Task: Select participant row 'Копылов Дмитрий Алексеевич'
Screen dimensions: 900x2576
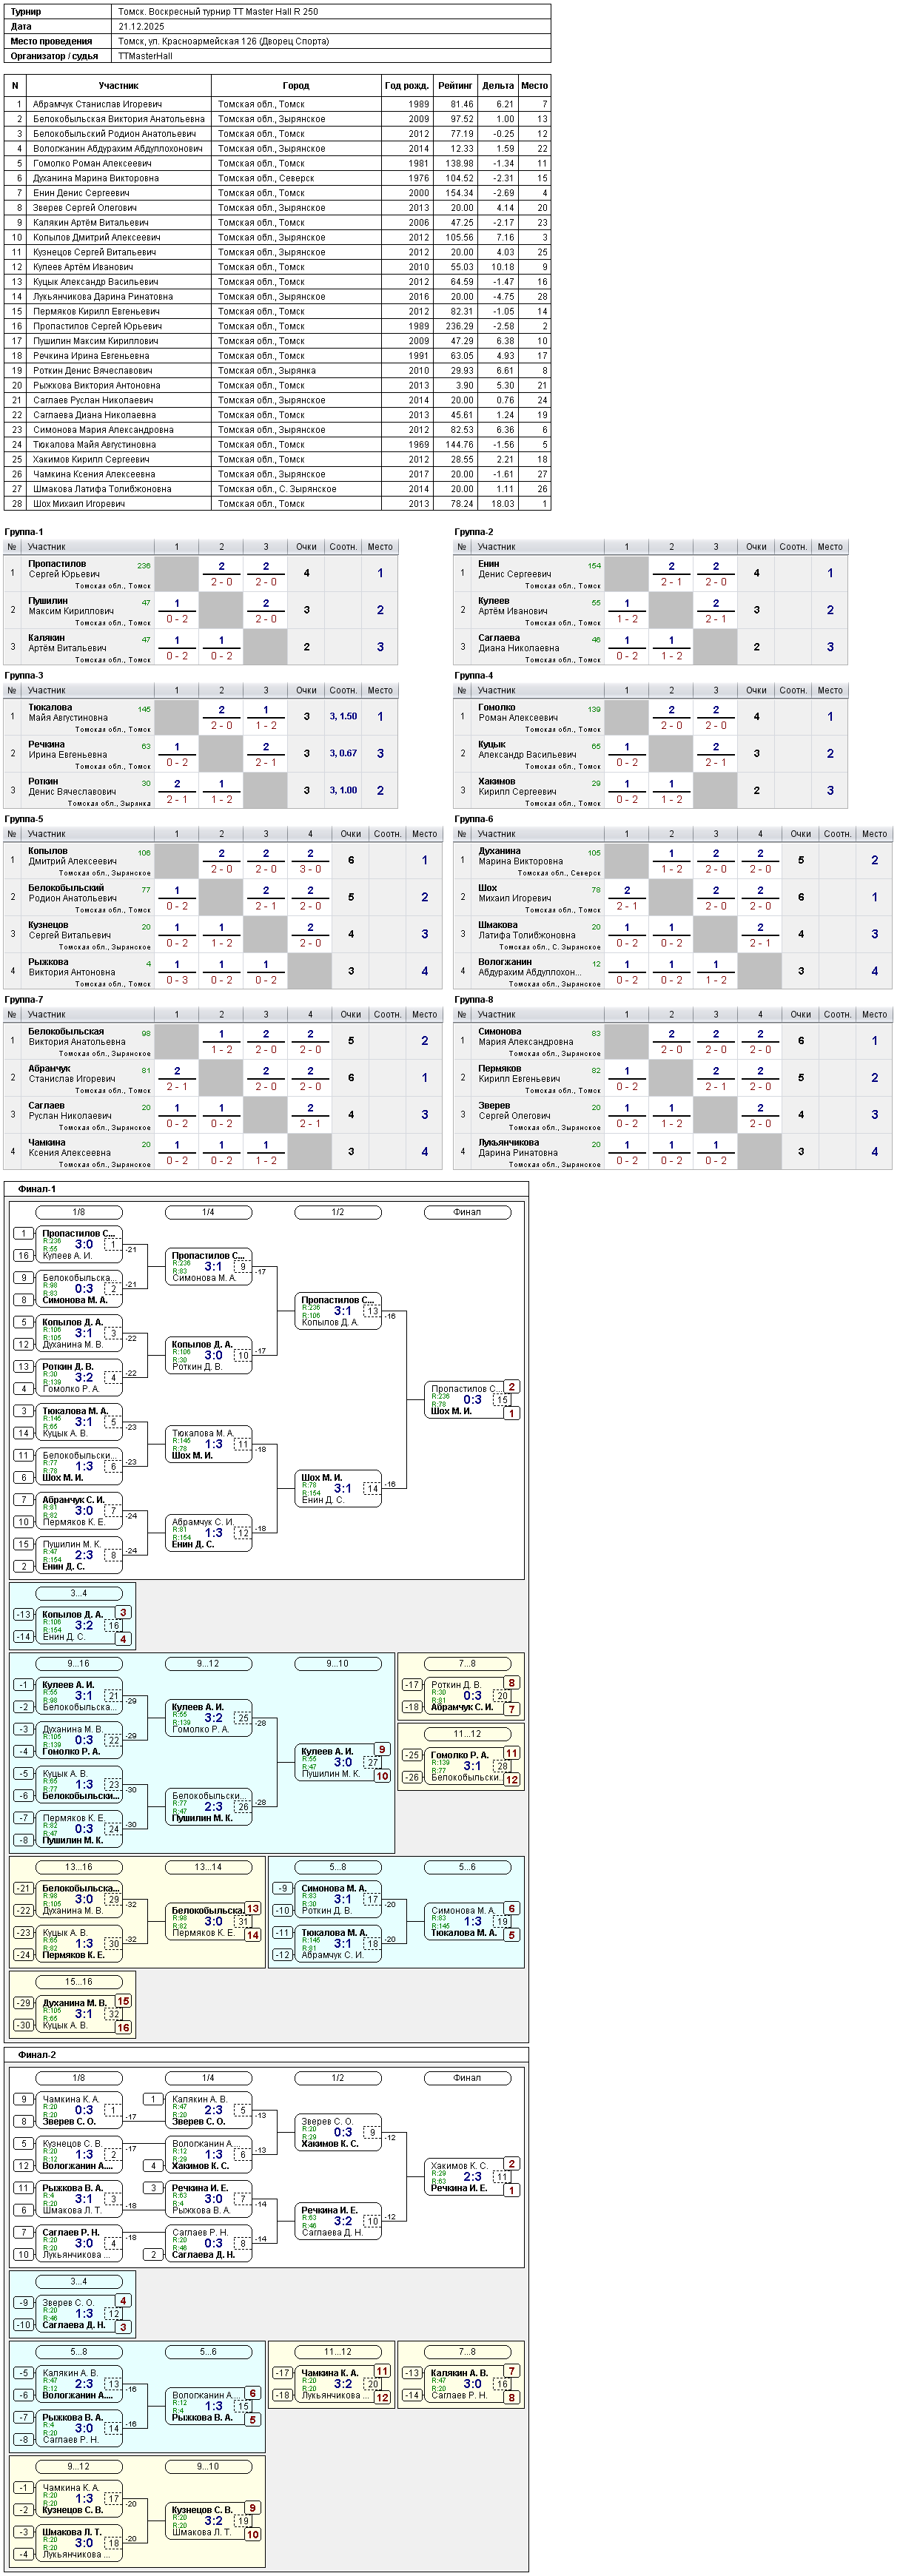Action: coord(277,237)
